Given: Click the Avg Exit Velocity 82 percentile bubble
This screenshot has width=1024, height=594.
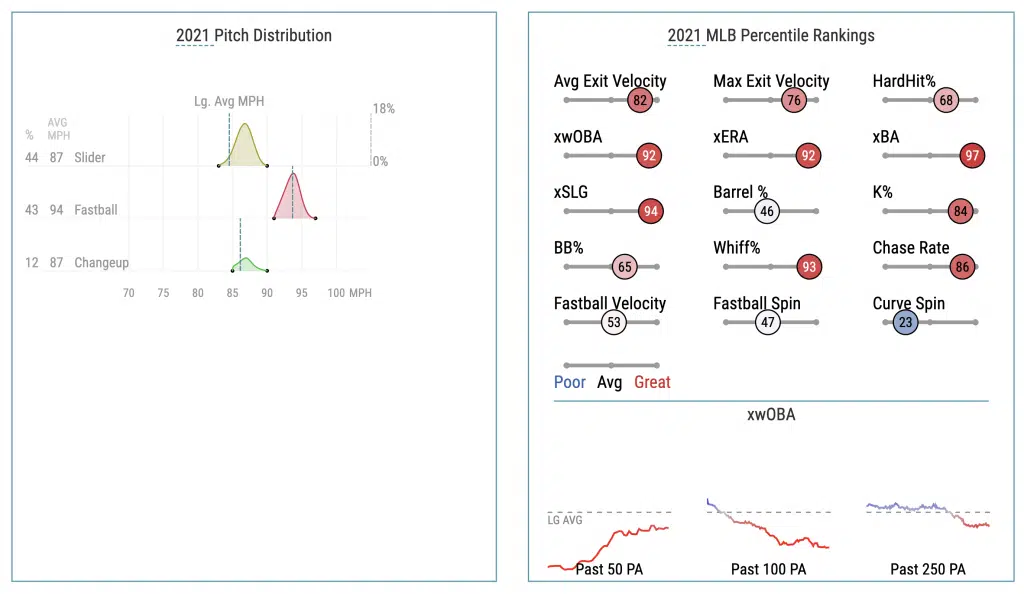Looking at the screenshot, I should pyautogui.click(x=640, y=100).
